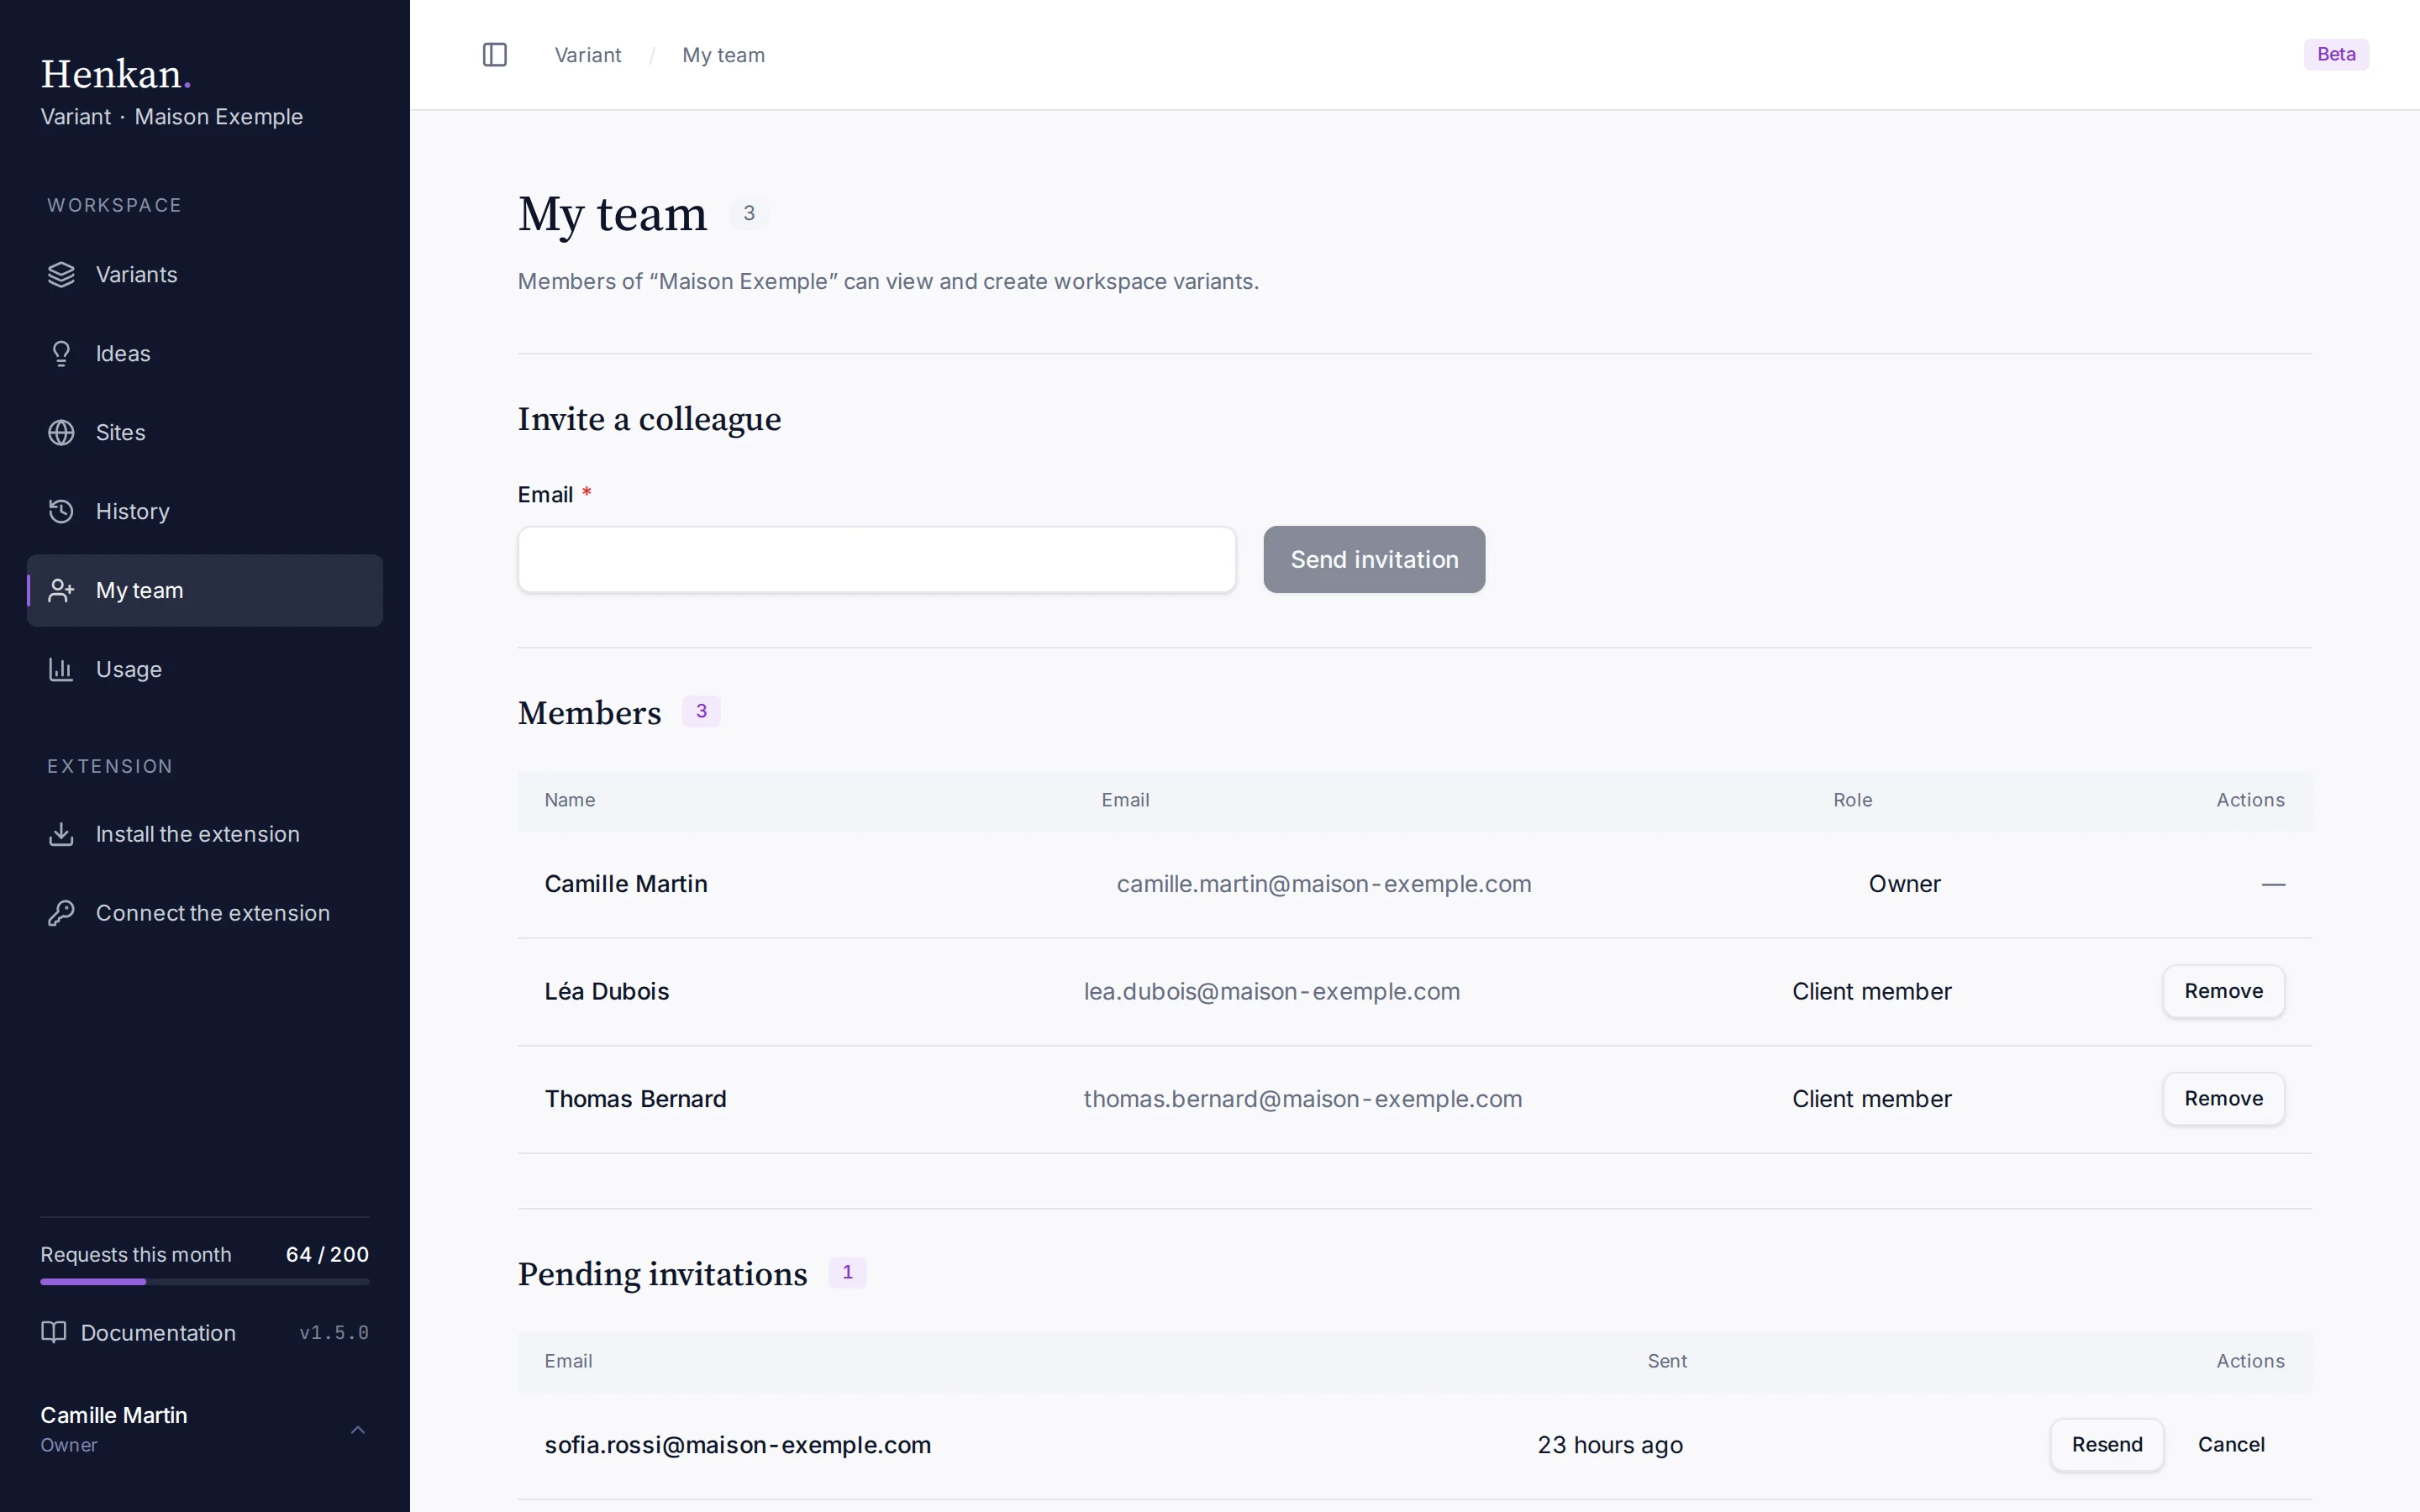Screen dimensions: 2420x1512
Task: Click the Usage bar chart icon
Action: click(61, 670)
